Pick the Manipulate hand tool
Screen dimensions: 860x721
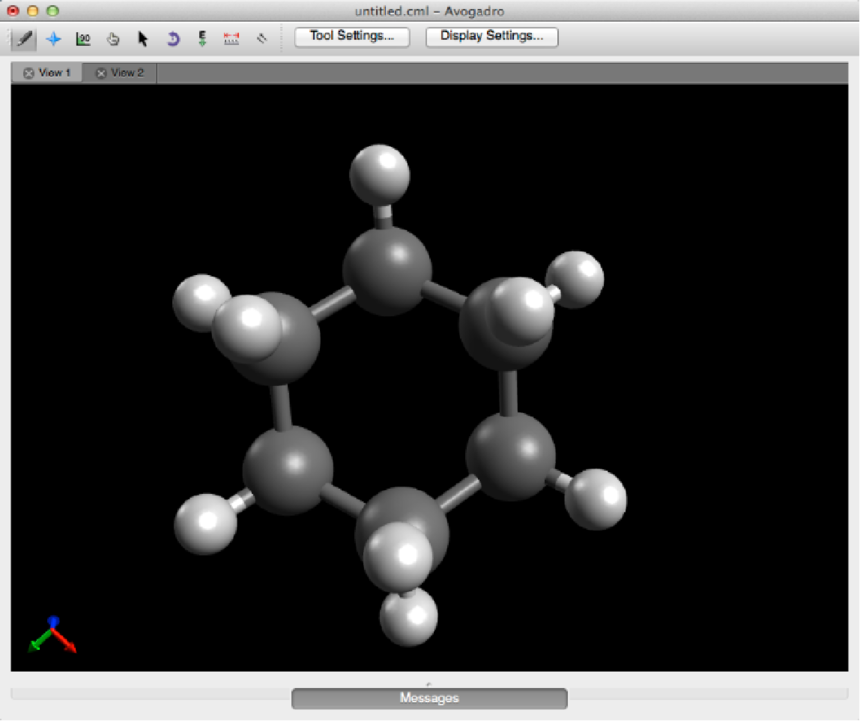coord(113,39)
